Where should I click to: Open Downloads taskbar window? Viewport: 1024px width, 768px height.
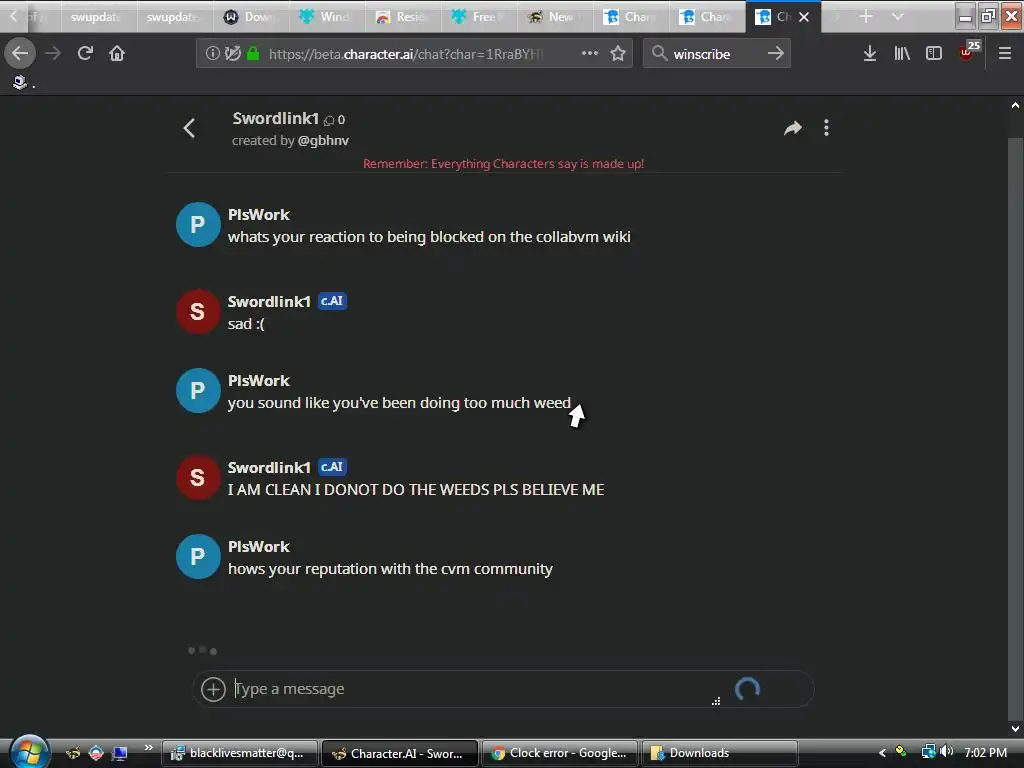(720, 753)
